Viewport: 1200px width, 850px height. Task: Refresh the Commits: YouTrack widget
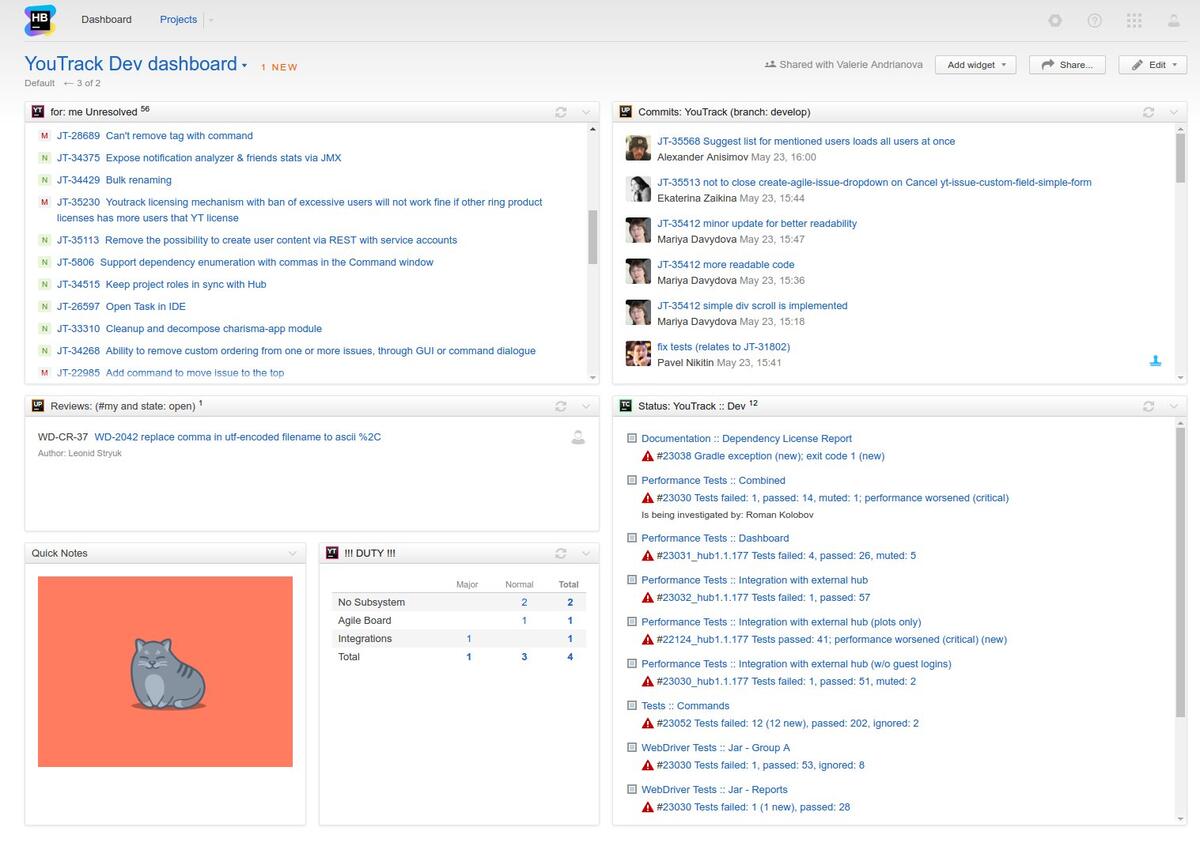1149,112
